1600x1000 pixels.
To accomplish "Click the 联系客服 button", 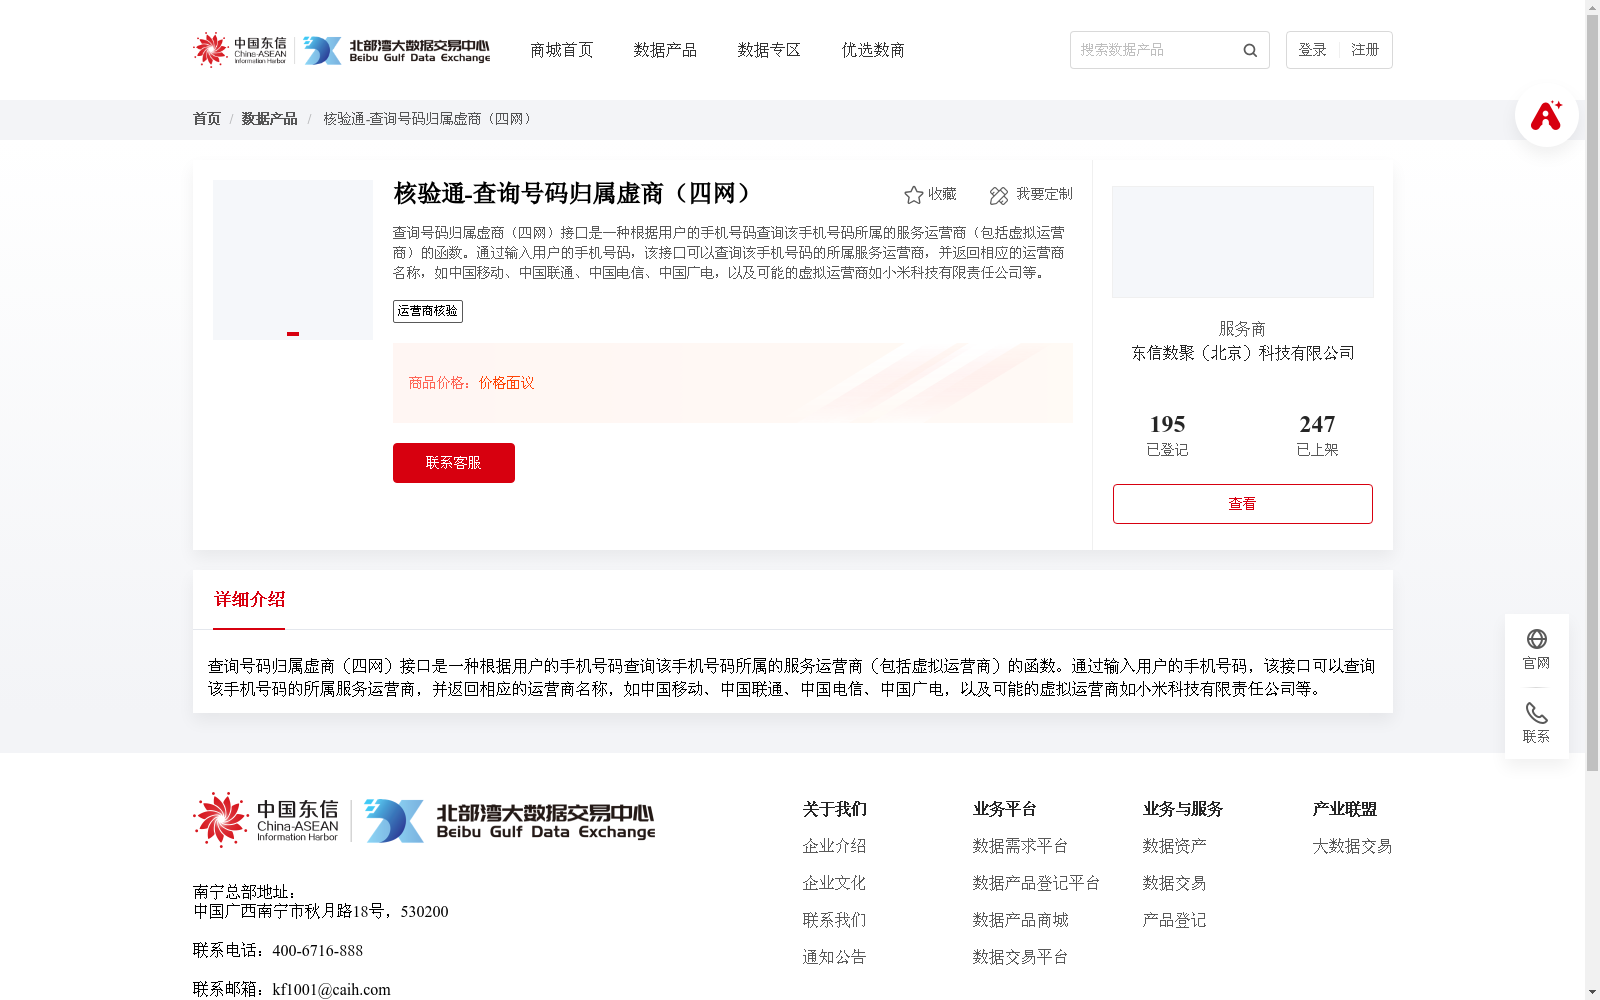I will point(453,463).
